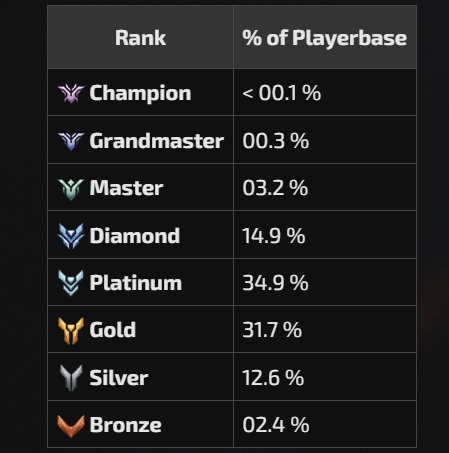Click the Grandmaster text label
This screenshot has width=449, height=453.
[x=156, y=141]
